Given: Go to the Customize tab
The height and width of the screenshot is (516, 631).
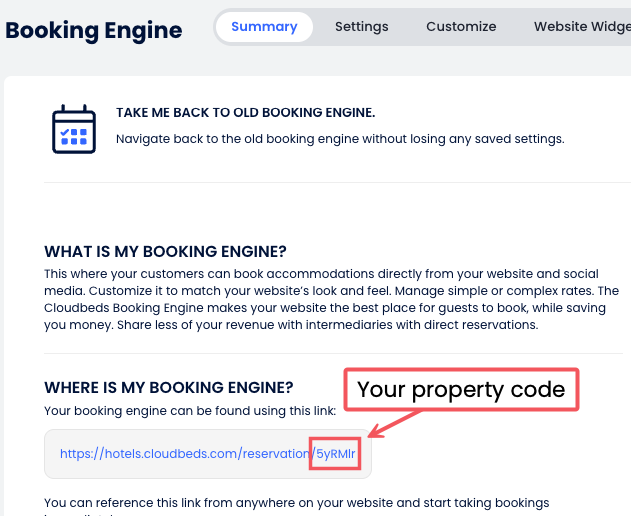Looking at the screenshot, I should click(x=461, y=27).
